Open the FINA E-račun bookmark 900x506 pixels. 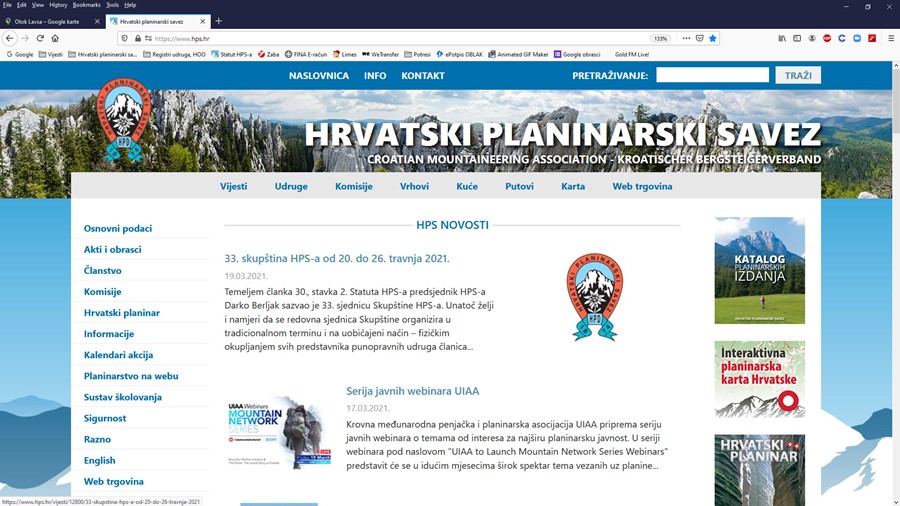pos(306,55)
